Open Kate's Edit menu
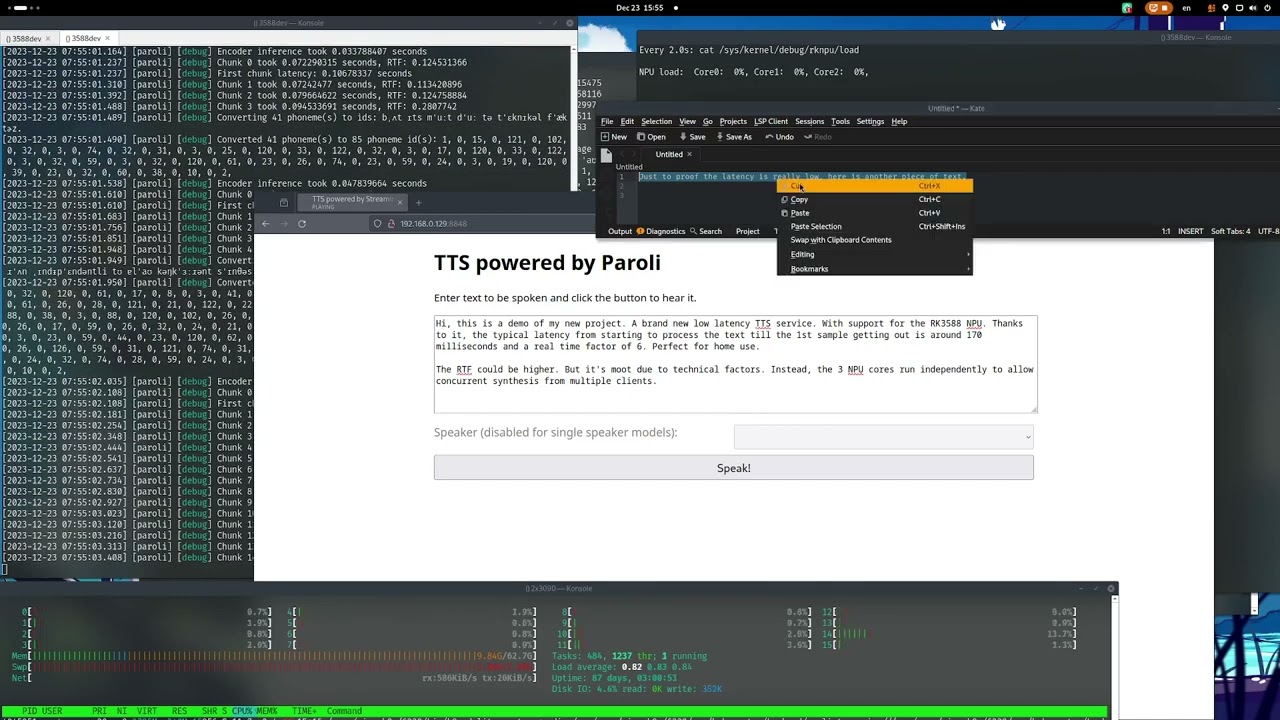 pos(627,122)
